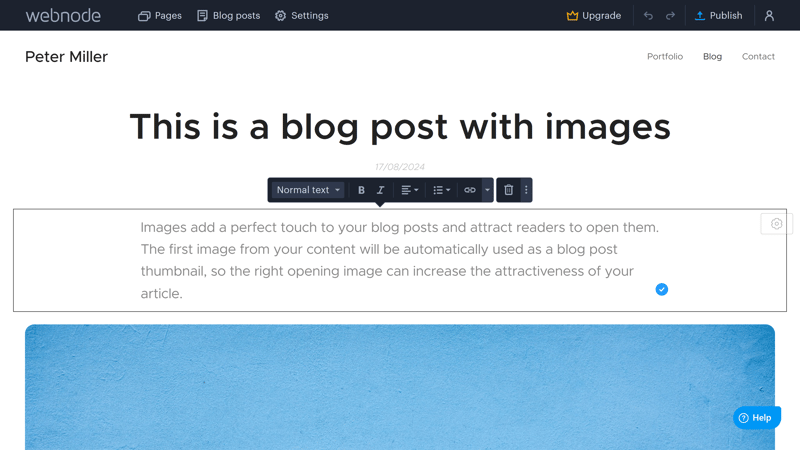Delete text block with trash icon
800x450 pixels.
click(509, 190)
